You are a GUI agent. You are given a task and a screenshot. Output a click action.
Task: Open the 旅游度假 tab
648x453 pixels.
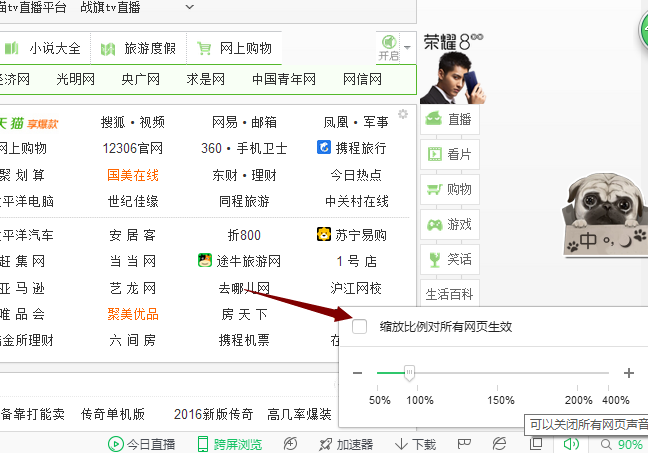[x=138, y=48]
